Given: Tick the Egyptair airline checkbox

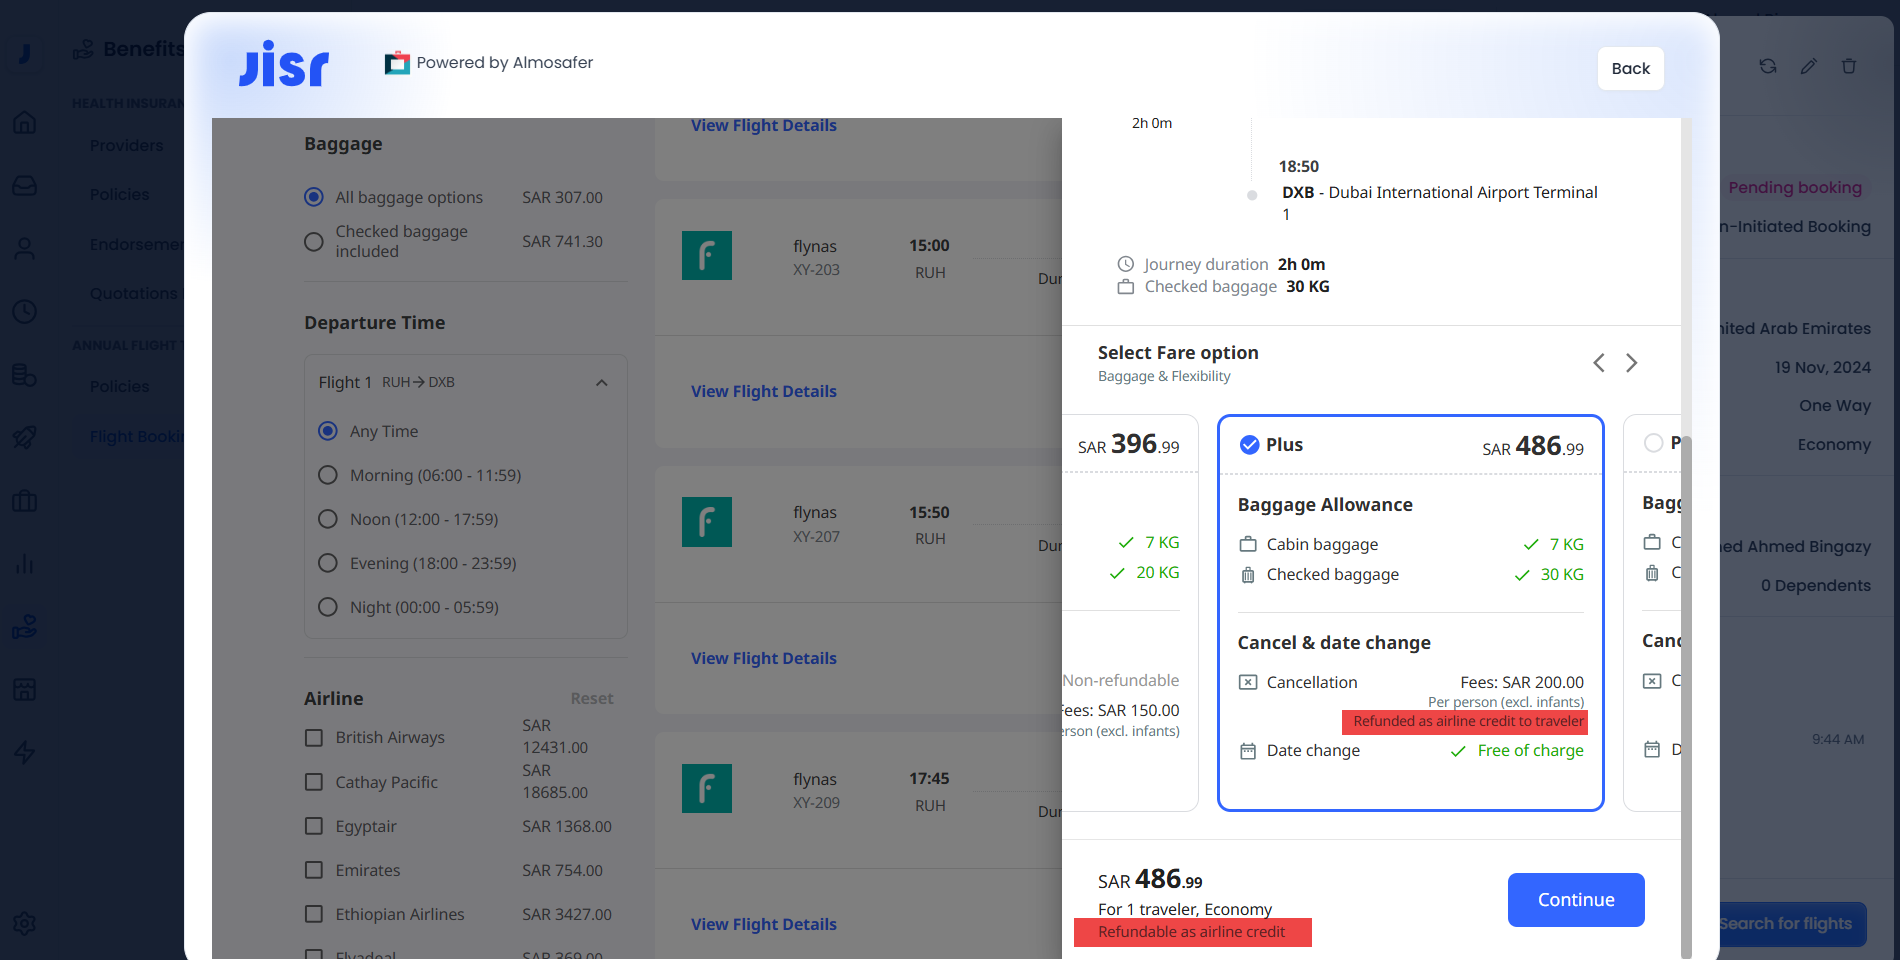Looking at the screenshot, I should point(314,826).
